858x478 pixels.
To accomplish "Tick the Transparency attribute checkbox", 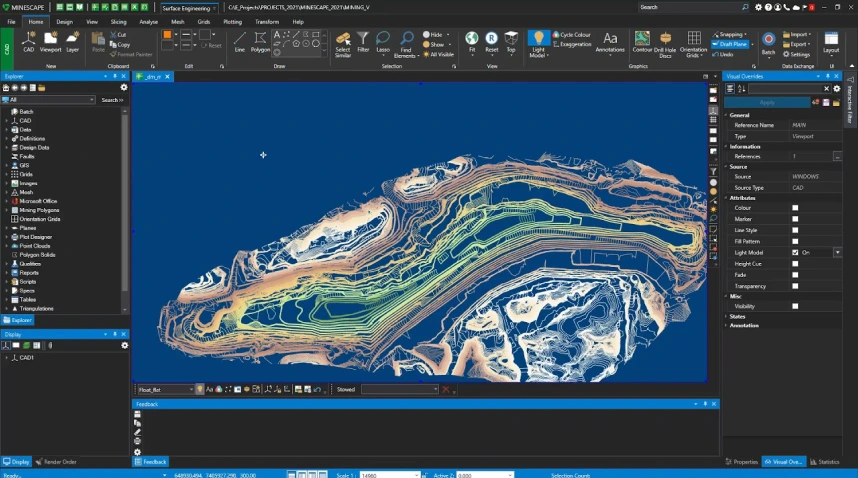I will click(795, 286).
